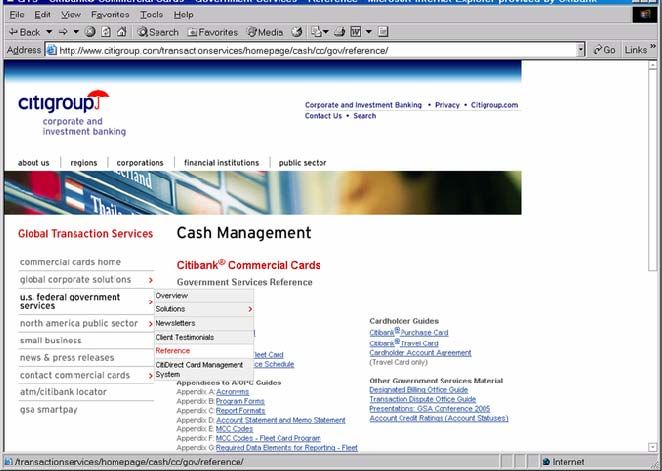Click the page icon in the address bar
Screen dimensions: 662x471
(52, 50)
